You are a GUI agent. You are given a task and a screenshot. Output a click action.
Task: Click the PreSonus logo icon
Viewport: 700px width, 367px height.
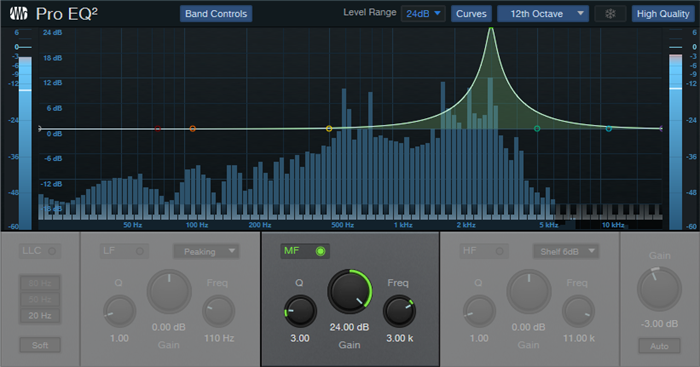18,14
